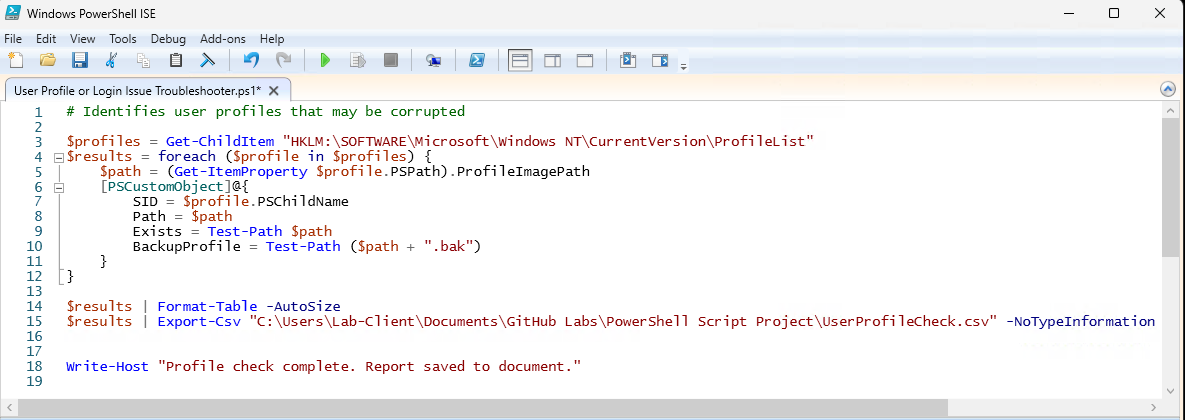Start PowerShell.exe with the blue console icon
This screenshot has height=420, width=1185.
[477, 60]
